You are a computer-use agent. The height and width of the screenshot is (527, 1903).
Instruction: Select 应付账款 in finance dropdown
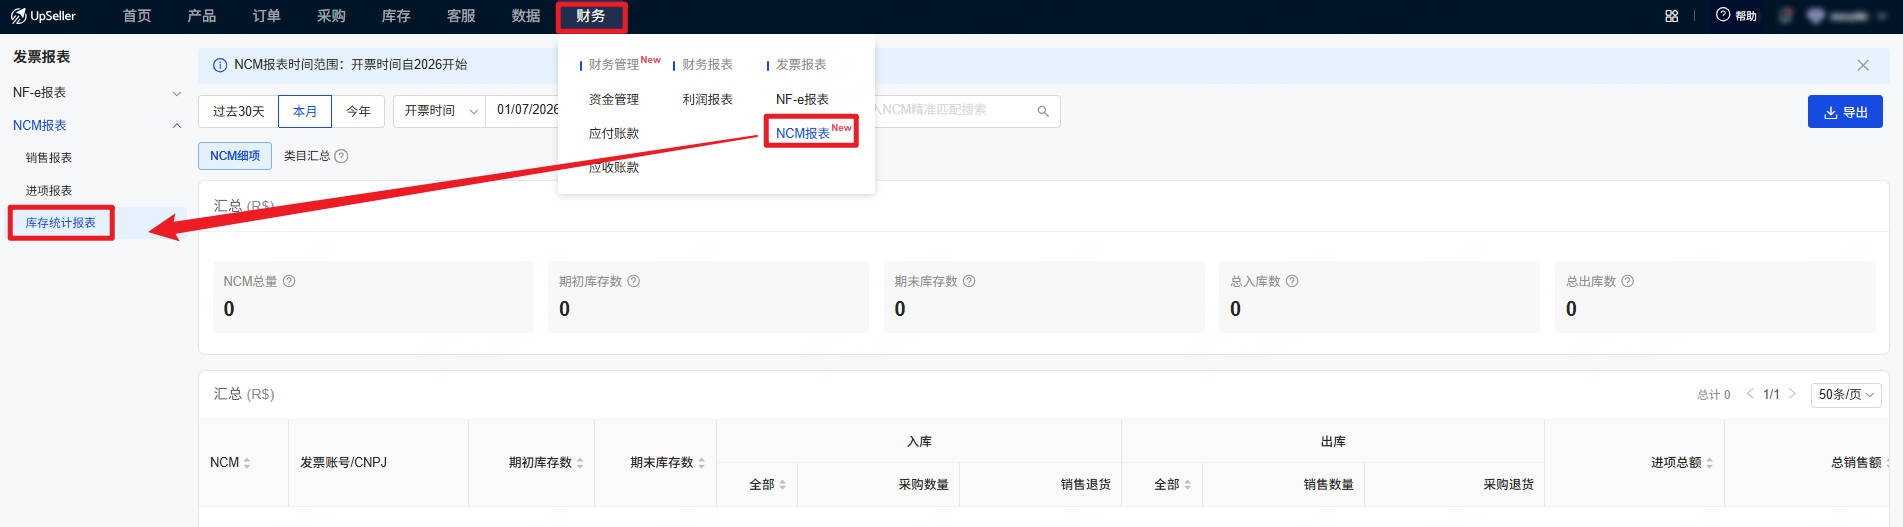coord(614,134)
